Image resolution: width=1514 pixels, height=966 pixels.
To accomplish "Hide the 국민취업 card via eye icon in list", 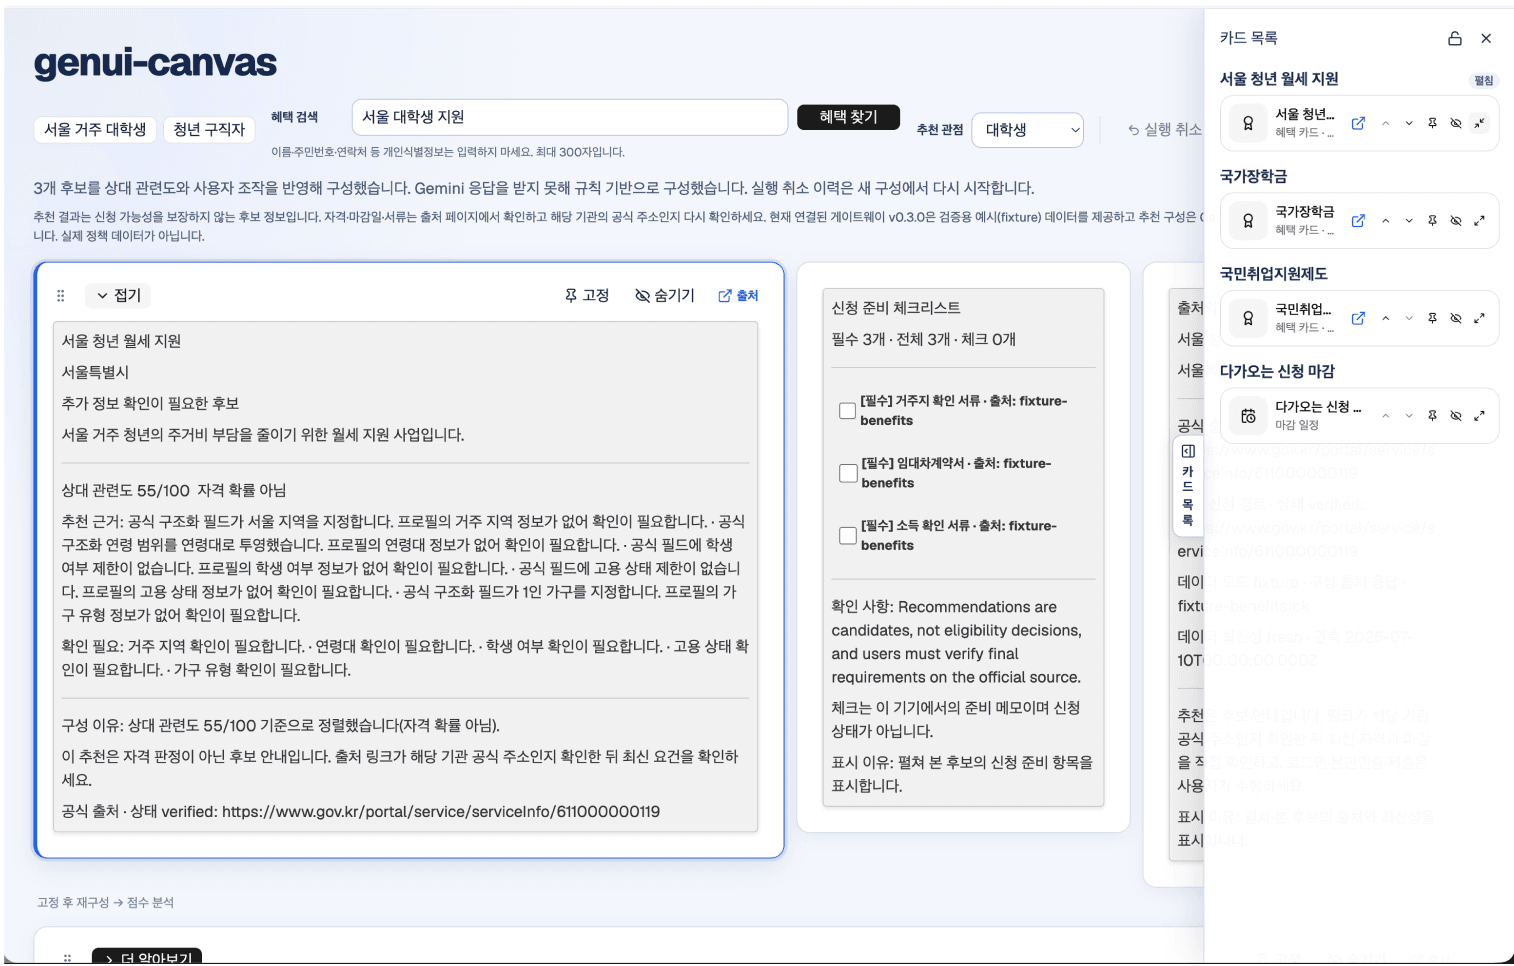I will pos(1456,318).
